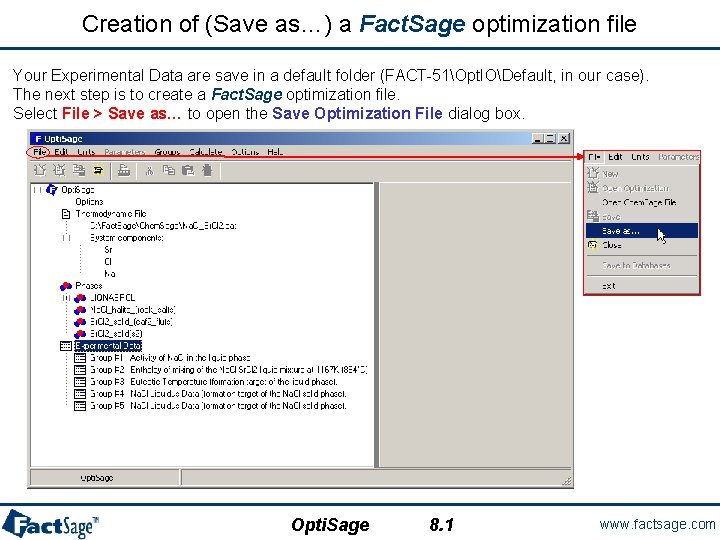Click the Close icon in File menu
The width and height of the screenshot is (720, 540).
click(592, 245)
